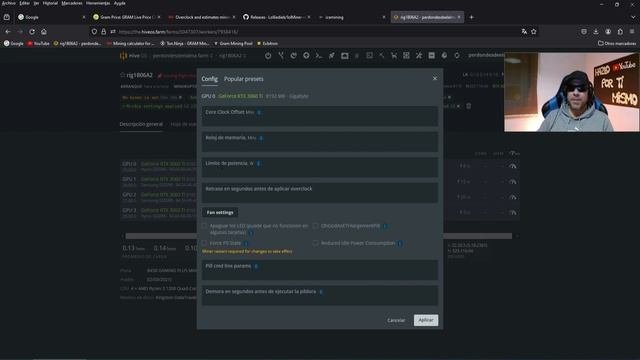Open the Firefox account icon

pyautogui.click(x=608, y=31)
